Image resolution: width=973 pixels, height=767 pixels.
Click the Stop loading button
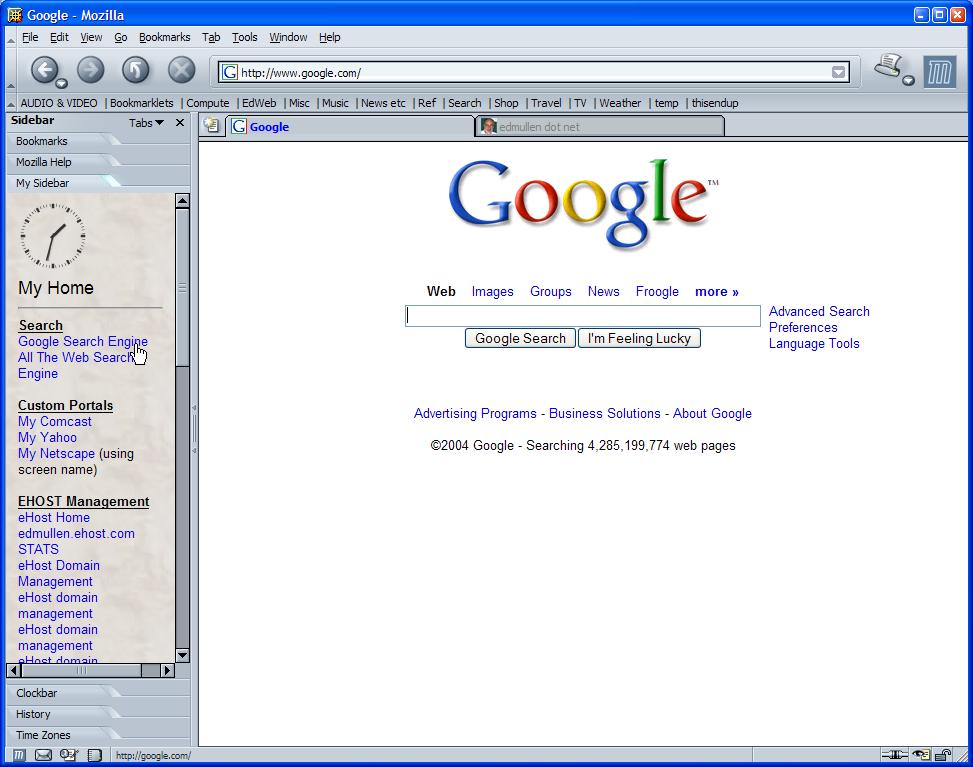coord(181,69)
